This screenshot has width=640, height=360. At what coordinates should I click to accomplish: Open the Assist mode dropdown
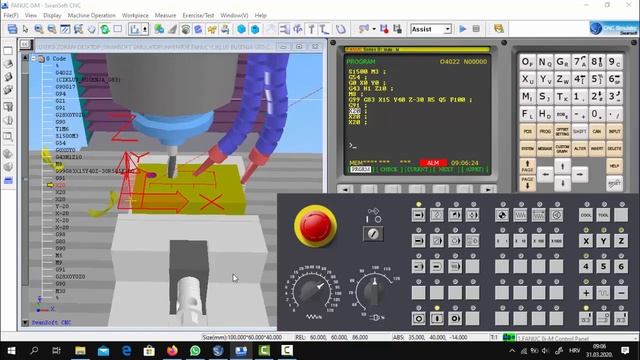448,29
